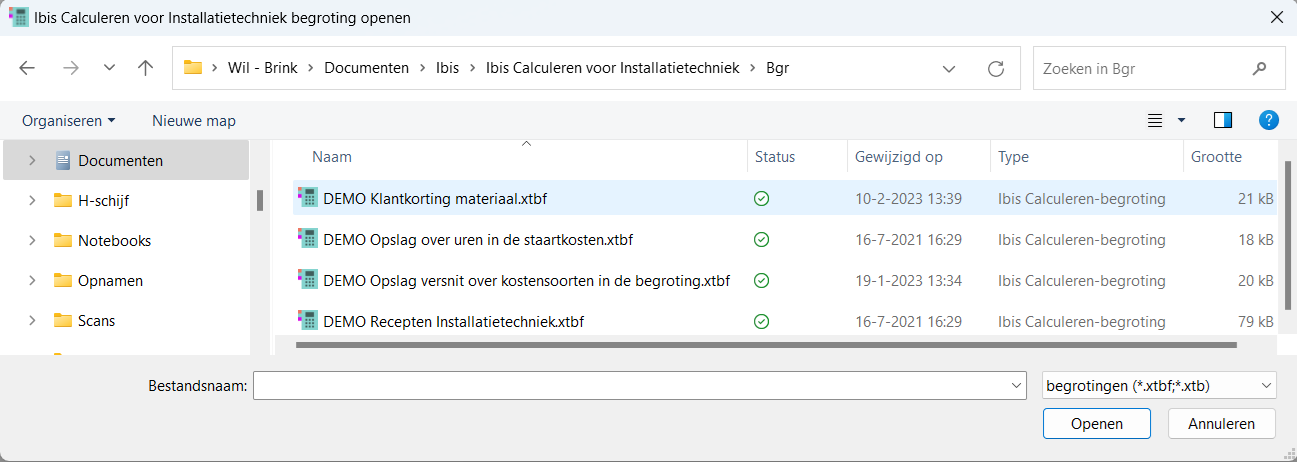Sort by Gewijzigd op column
1297x462 pixels.
(898, 157)
